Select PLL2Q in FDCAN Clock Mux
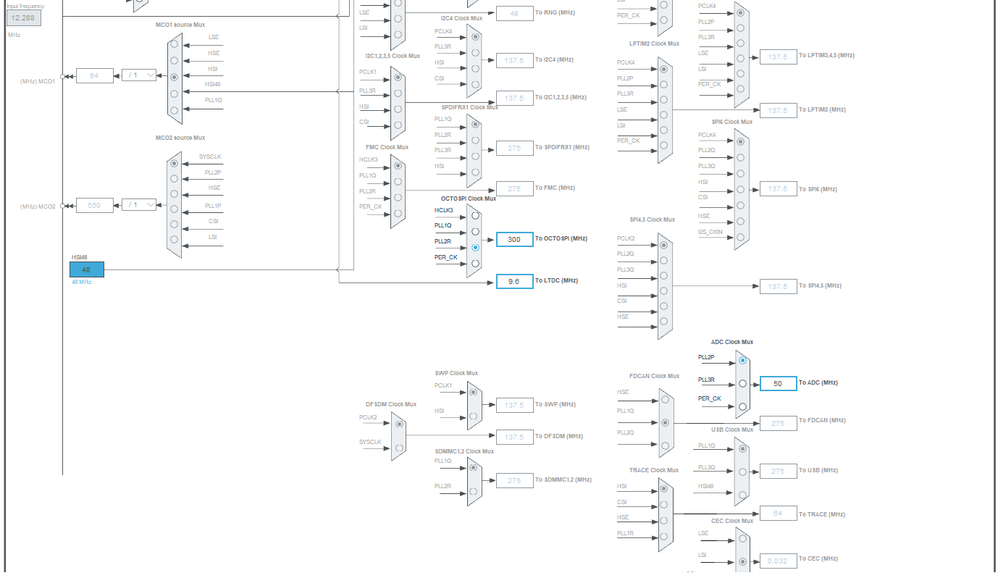Viewport: 998px width, 573px height. coord(665,446)
